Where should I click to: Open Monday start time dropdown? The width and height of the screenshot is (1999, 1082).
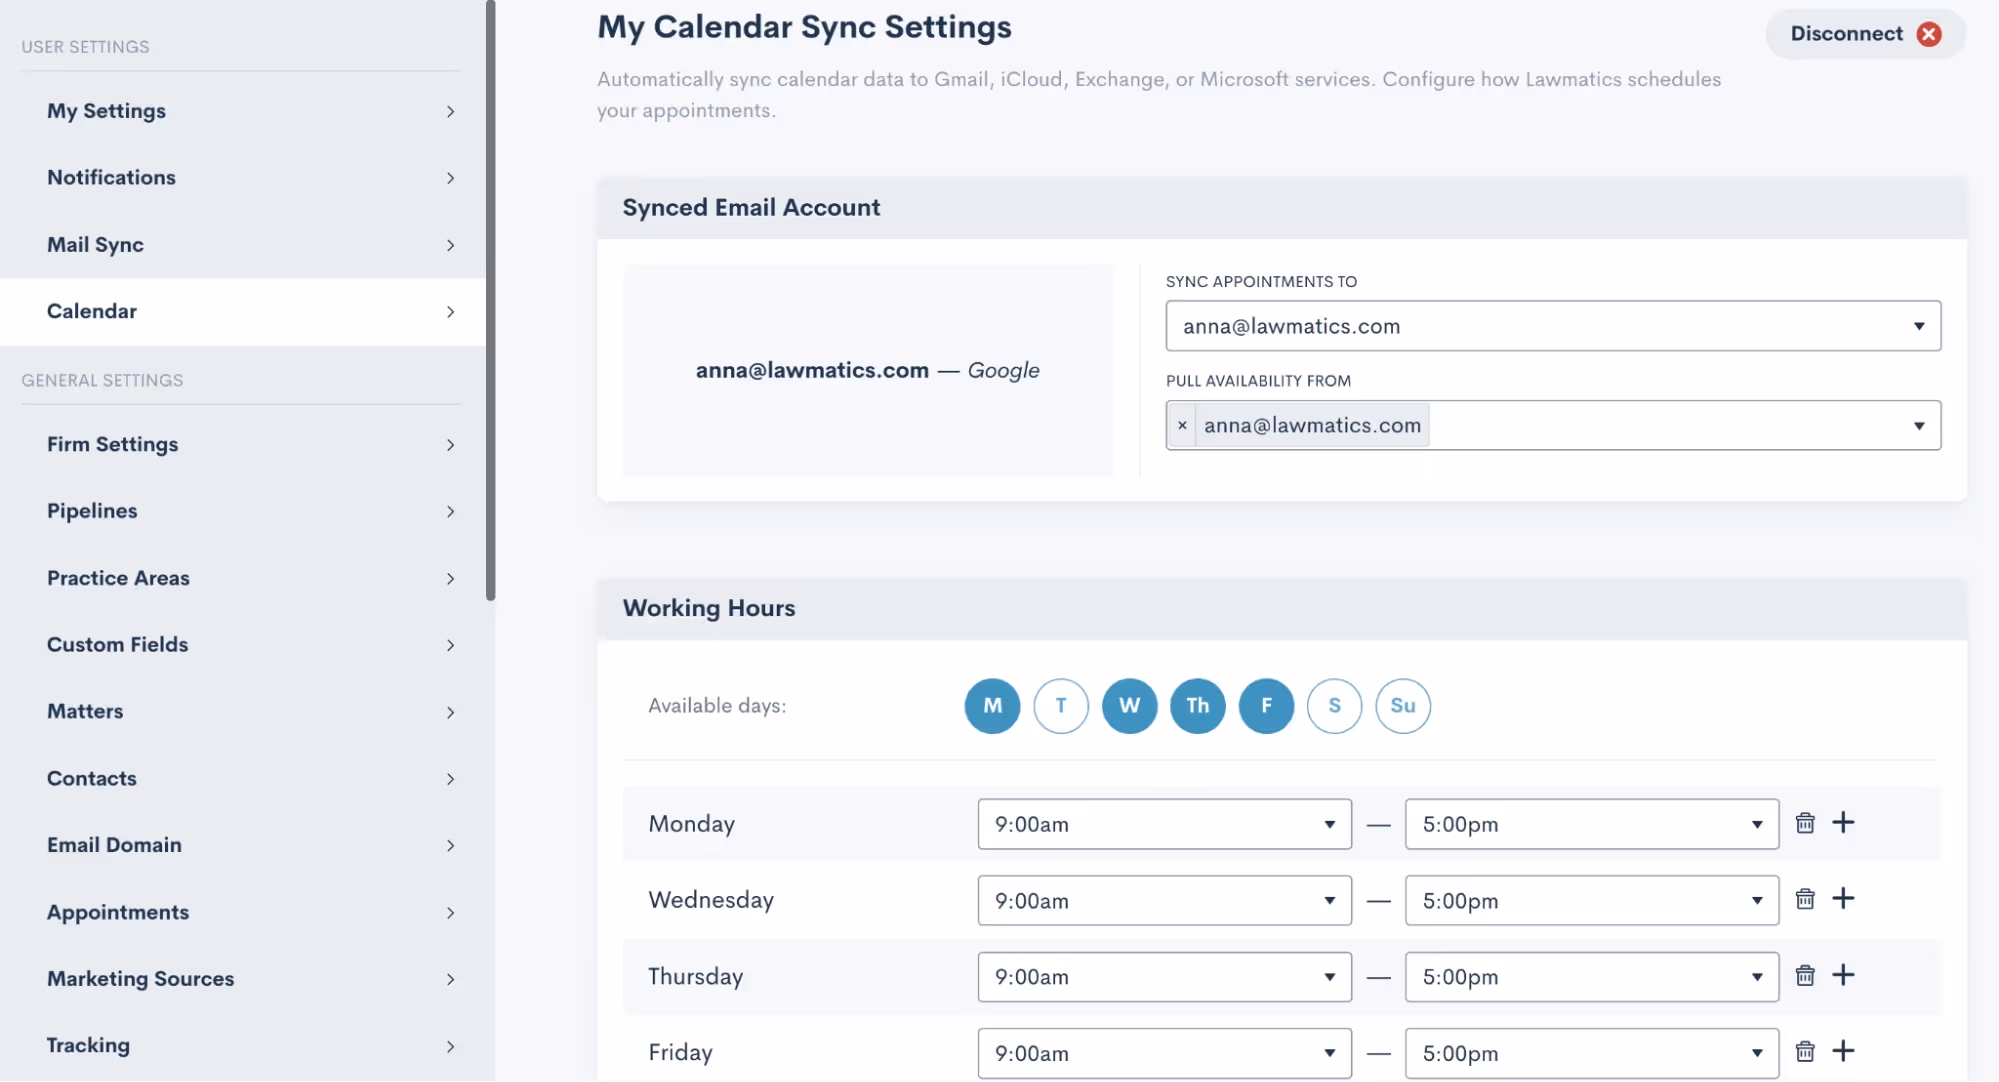(x=1164, y=824)
